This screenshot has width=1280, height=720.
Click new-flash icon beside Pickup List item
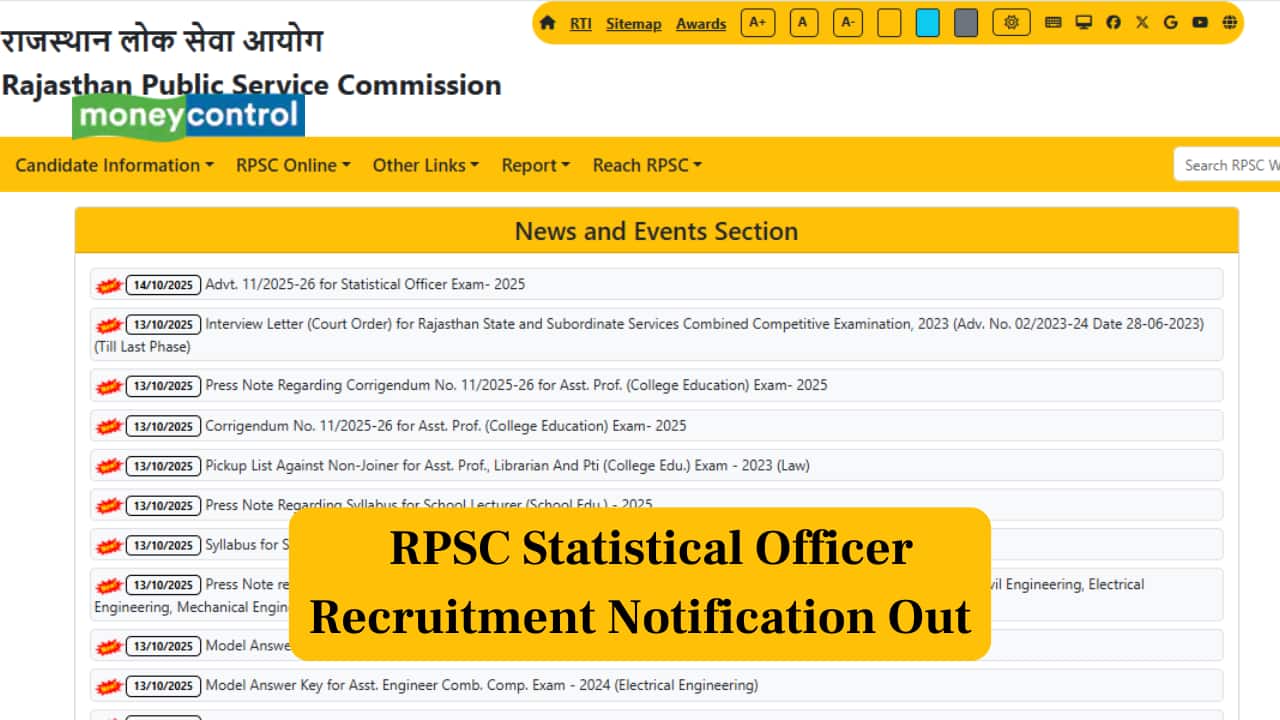pos(108,466)
